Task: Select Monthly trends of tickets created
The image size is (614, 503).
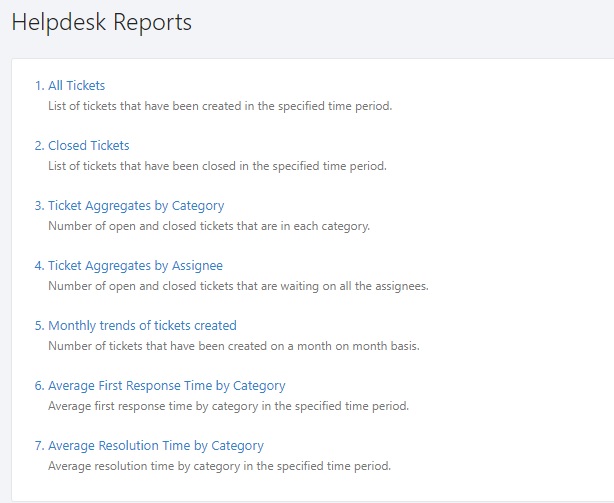Action: click(135, 326)
